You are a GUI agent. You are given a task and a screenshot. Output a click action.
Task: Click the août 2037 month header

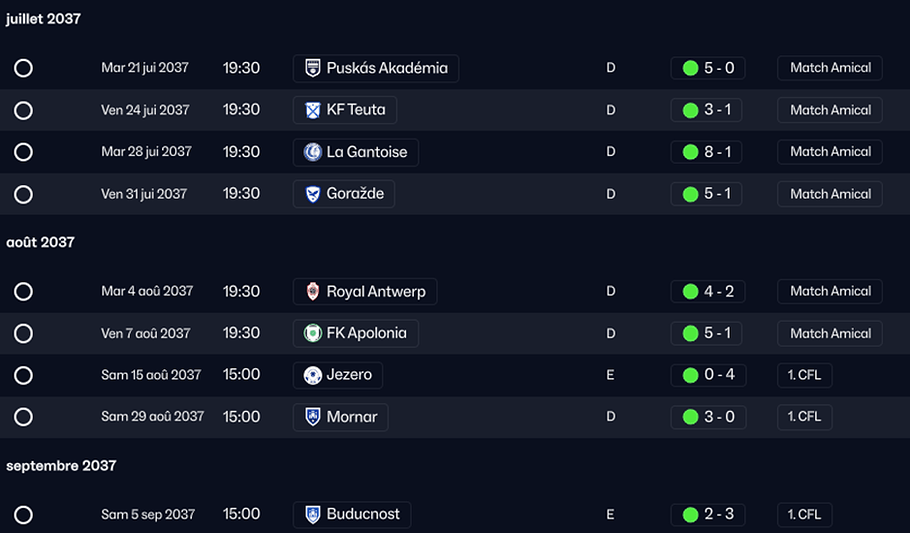tap(40, 242)
